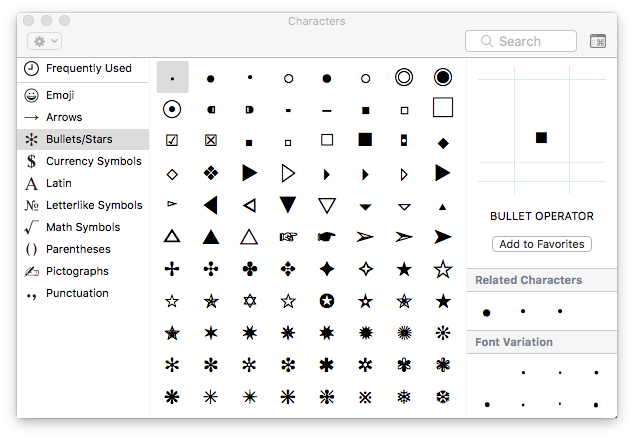
Task: Click Add to Favorites button
Action: pos(542,244)
